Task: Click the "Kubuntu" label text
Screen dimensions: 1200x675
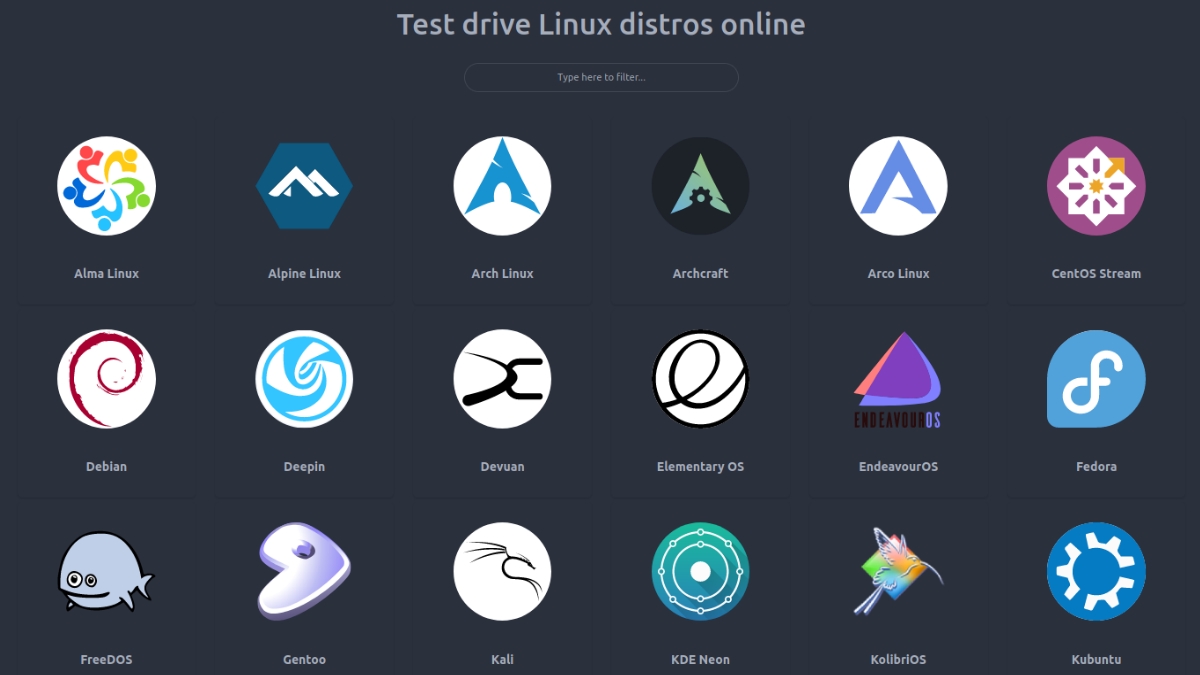Action: [x=1096, y=659]
